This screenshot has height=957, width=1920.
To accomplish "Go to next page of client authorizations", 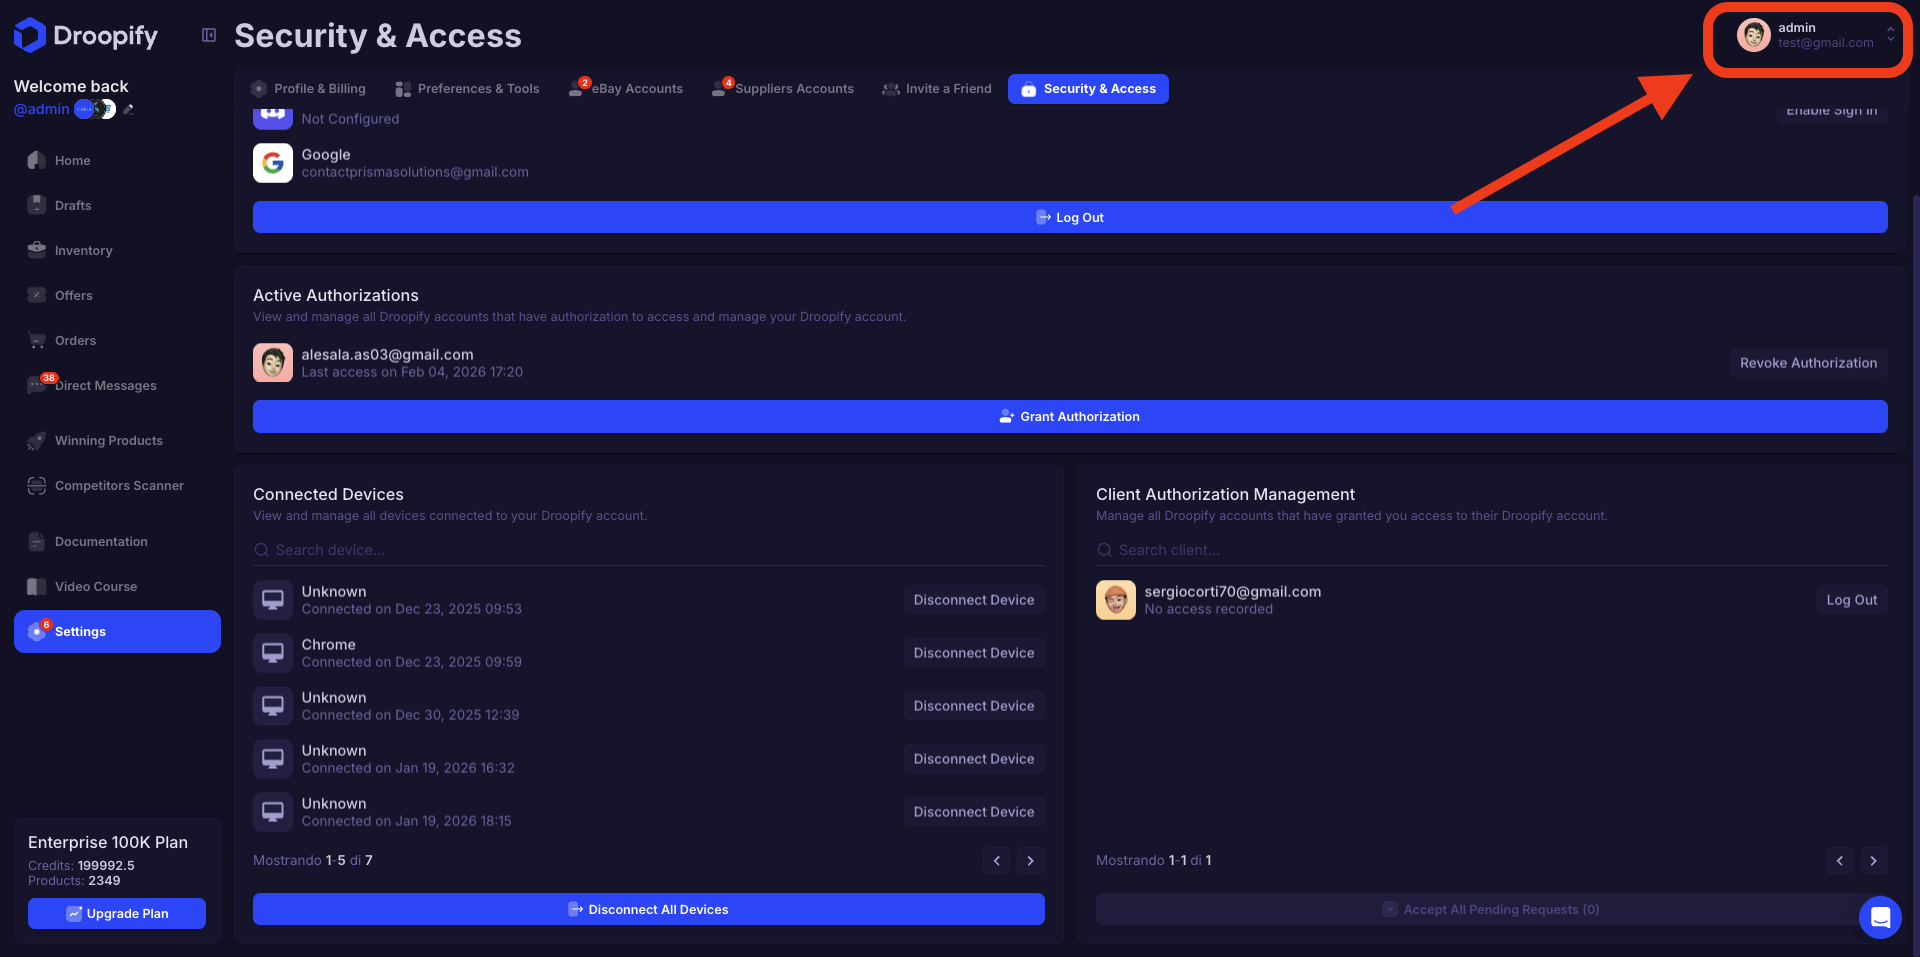I will 1873,861.
